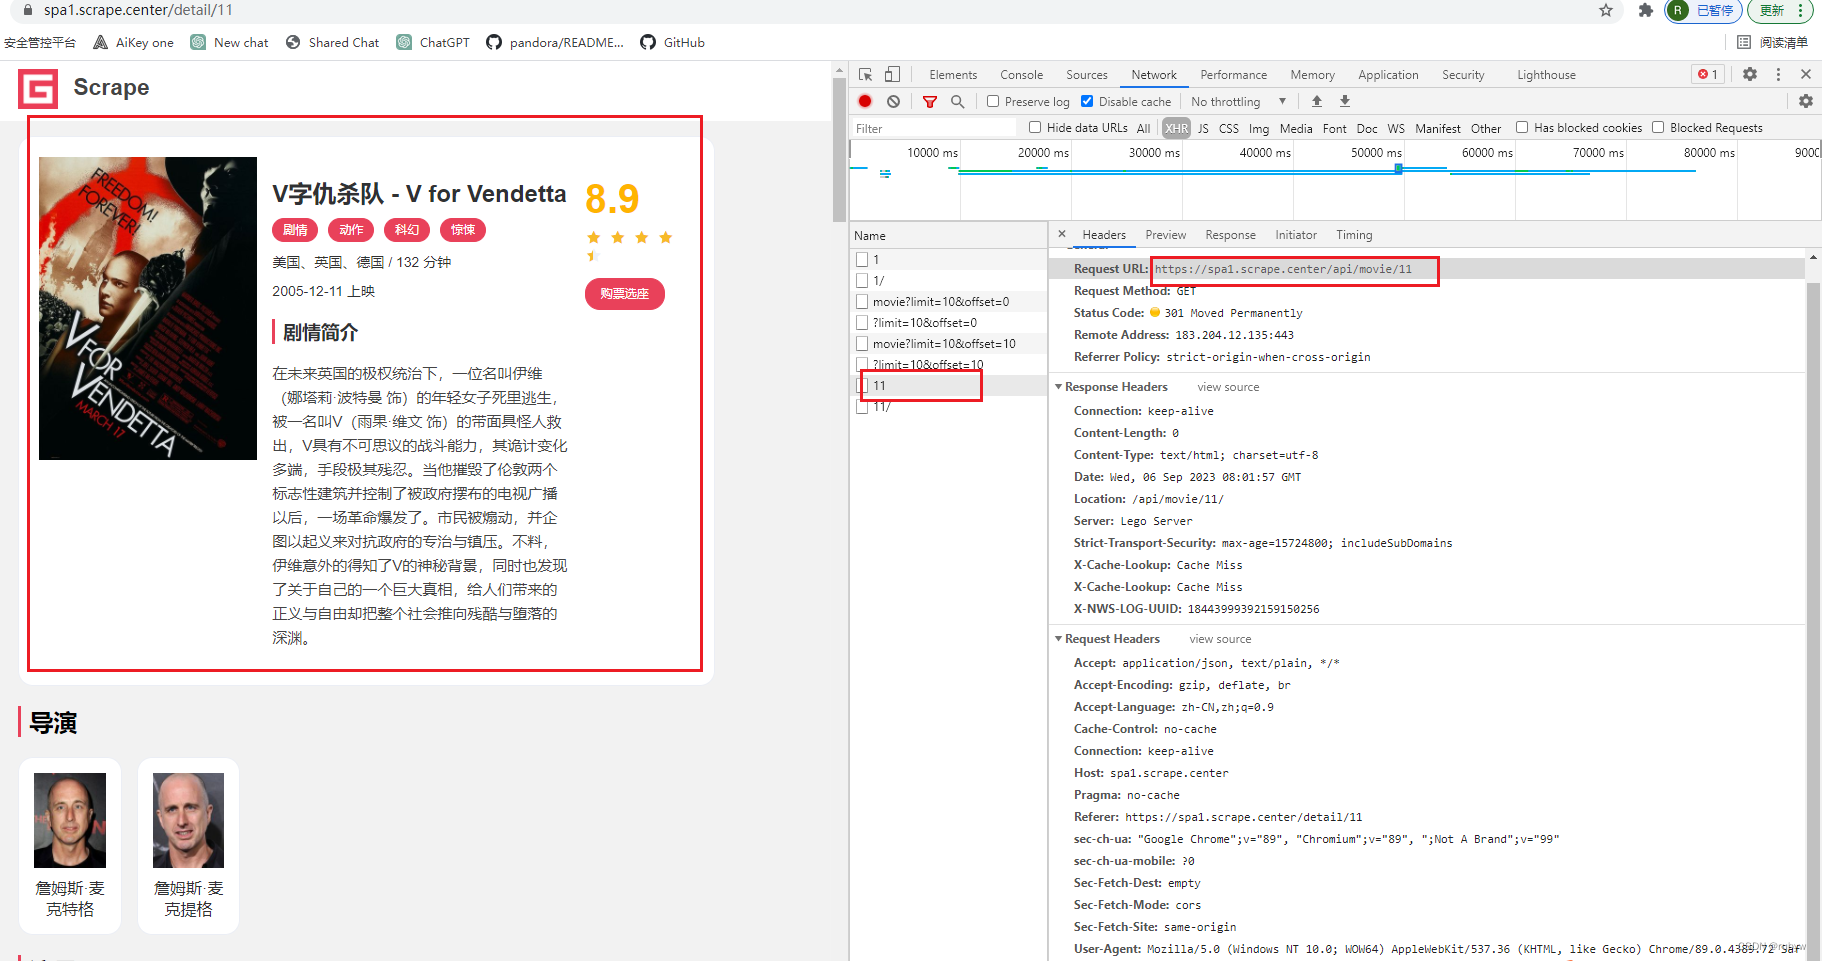Show the error count badge
Screen dimensions: 1822x961
pyautogui.click(x=1707, y=74)
